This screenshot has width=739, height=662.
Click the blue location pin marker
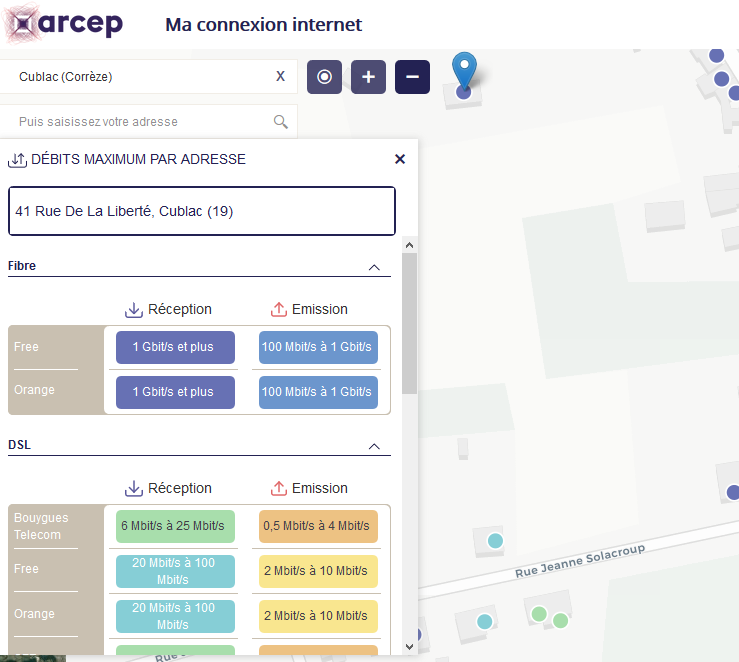[x=464, y=72]
